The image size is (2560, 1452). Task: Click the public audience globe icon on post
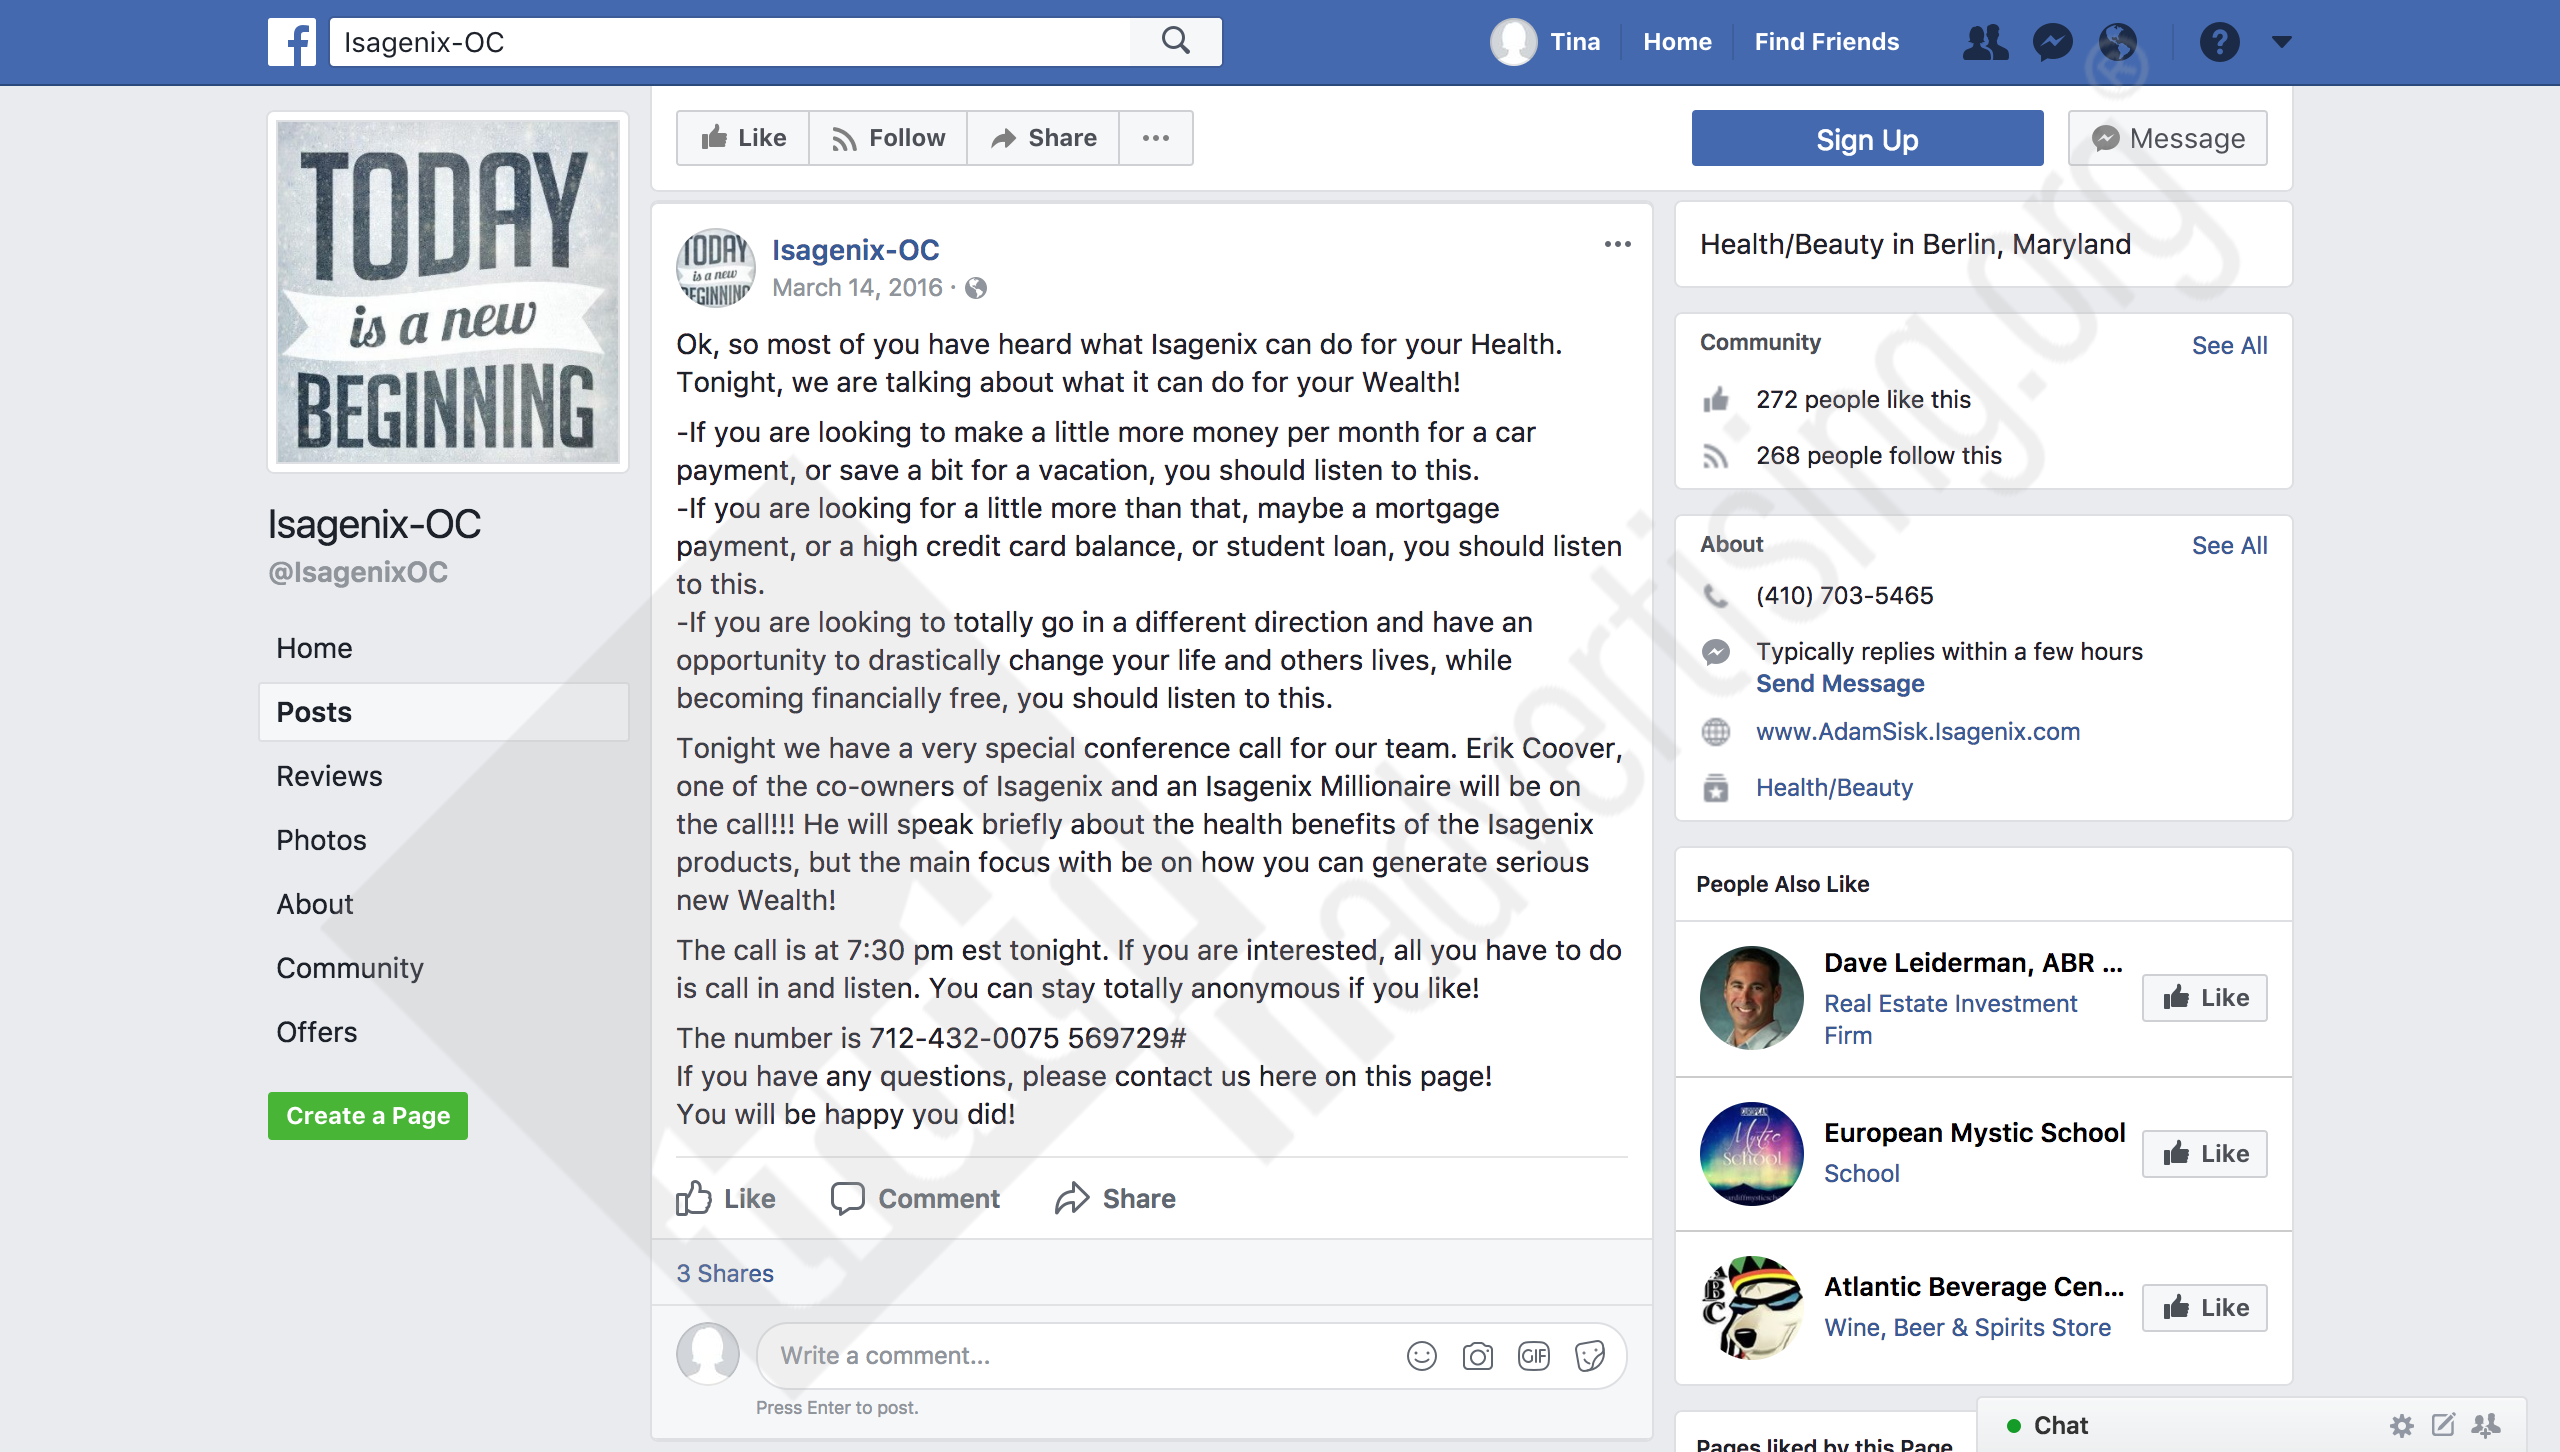(x=976, y=288)
